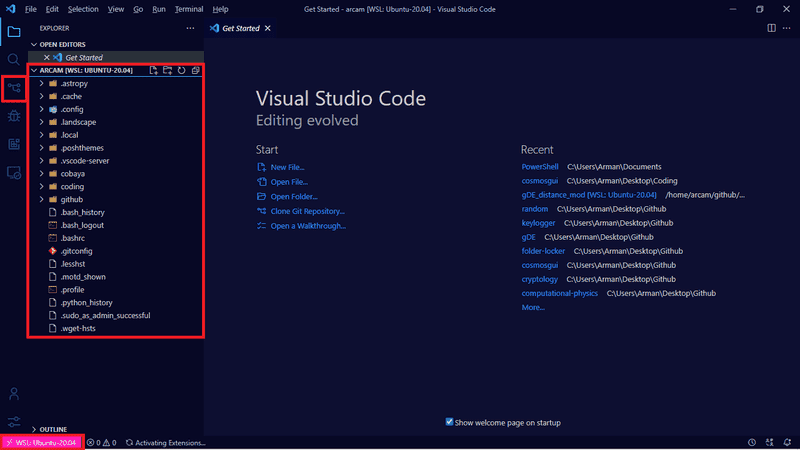This screenshot has height=450, width=800.
Task: Open the Help menu
Action: (220, 9)
